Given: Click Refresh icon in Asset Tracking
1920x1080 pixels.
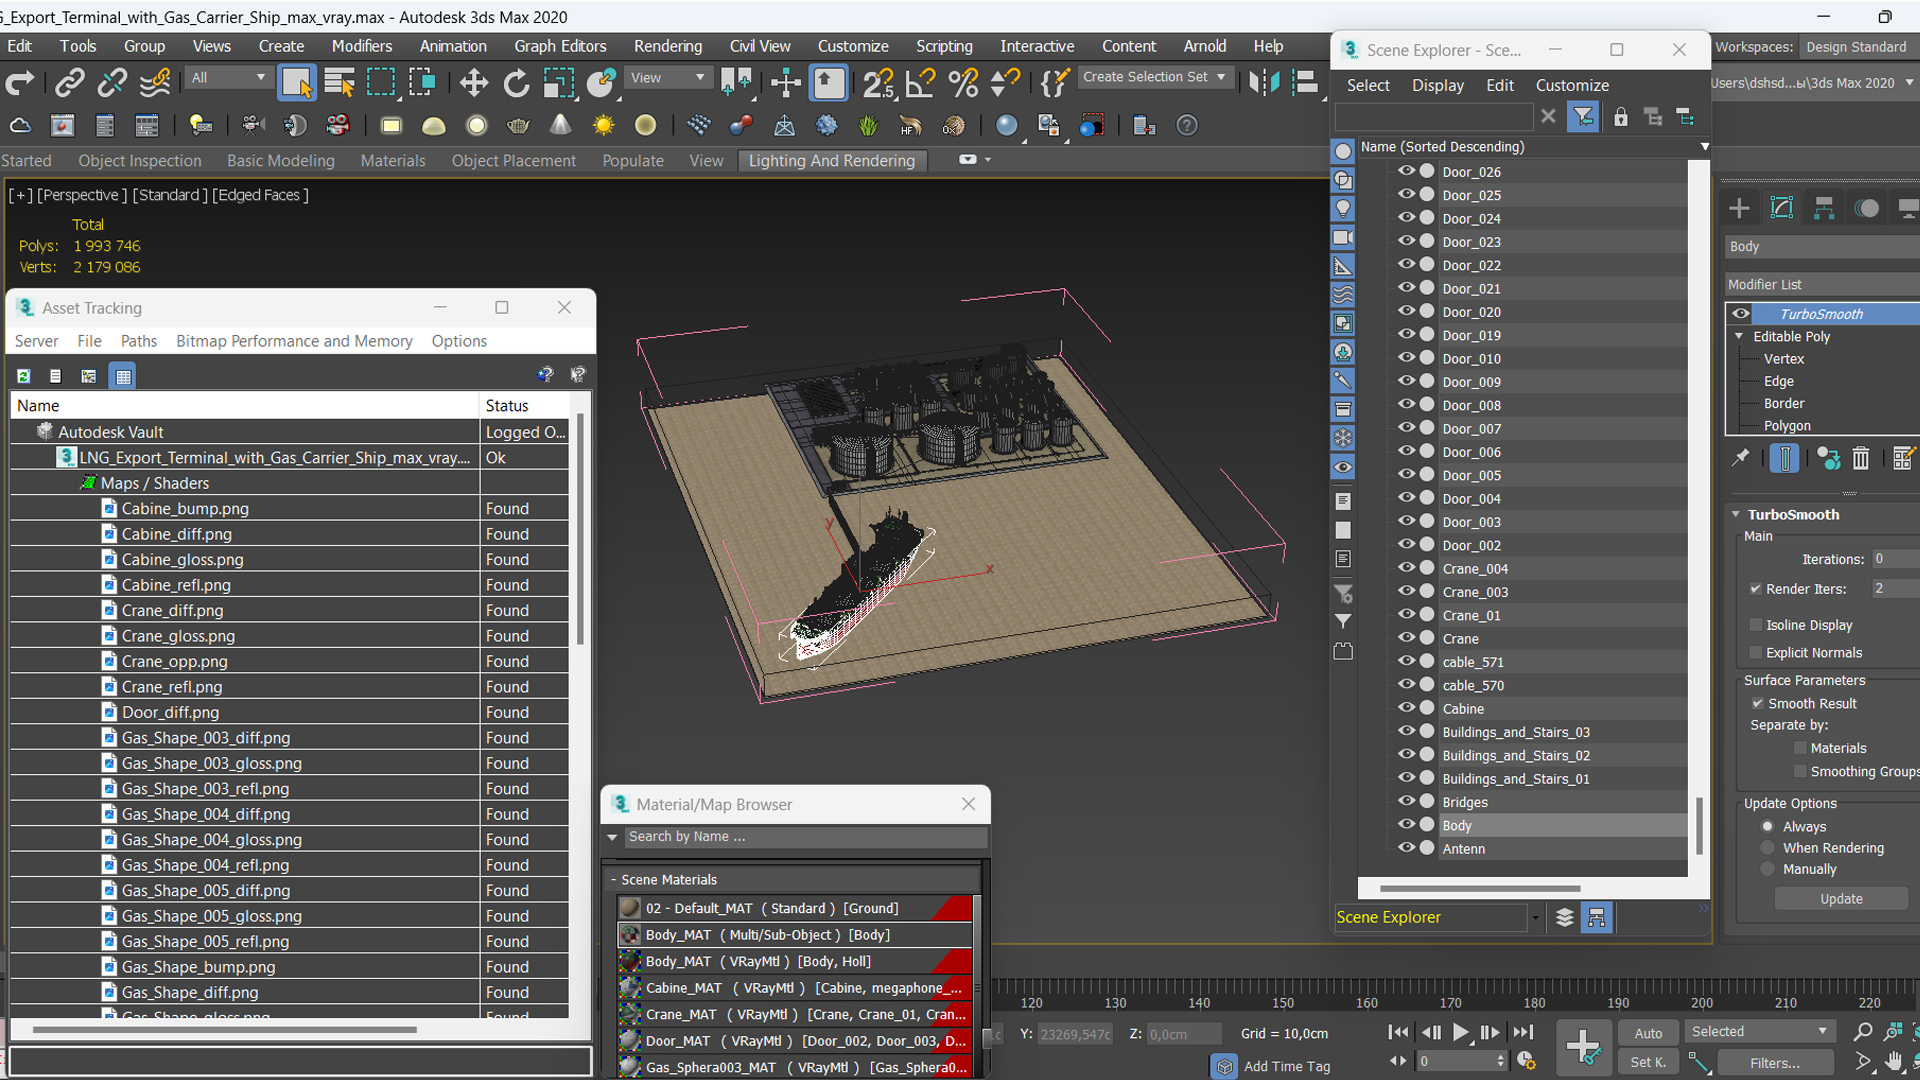Looking at the screenshot, I should (x=24, y=376).
